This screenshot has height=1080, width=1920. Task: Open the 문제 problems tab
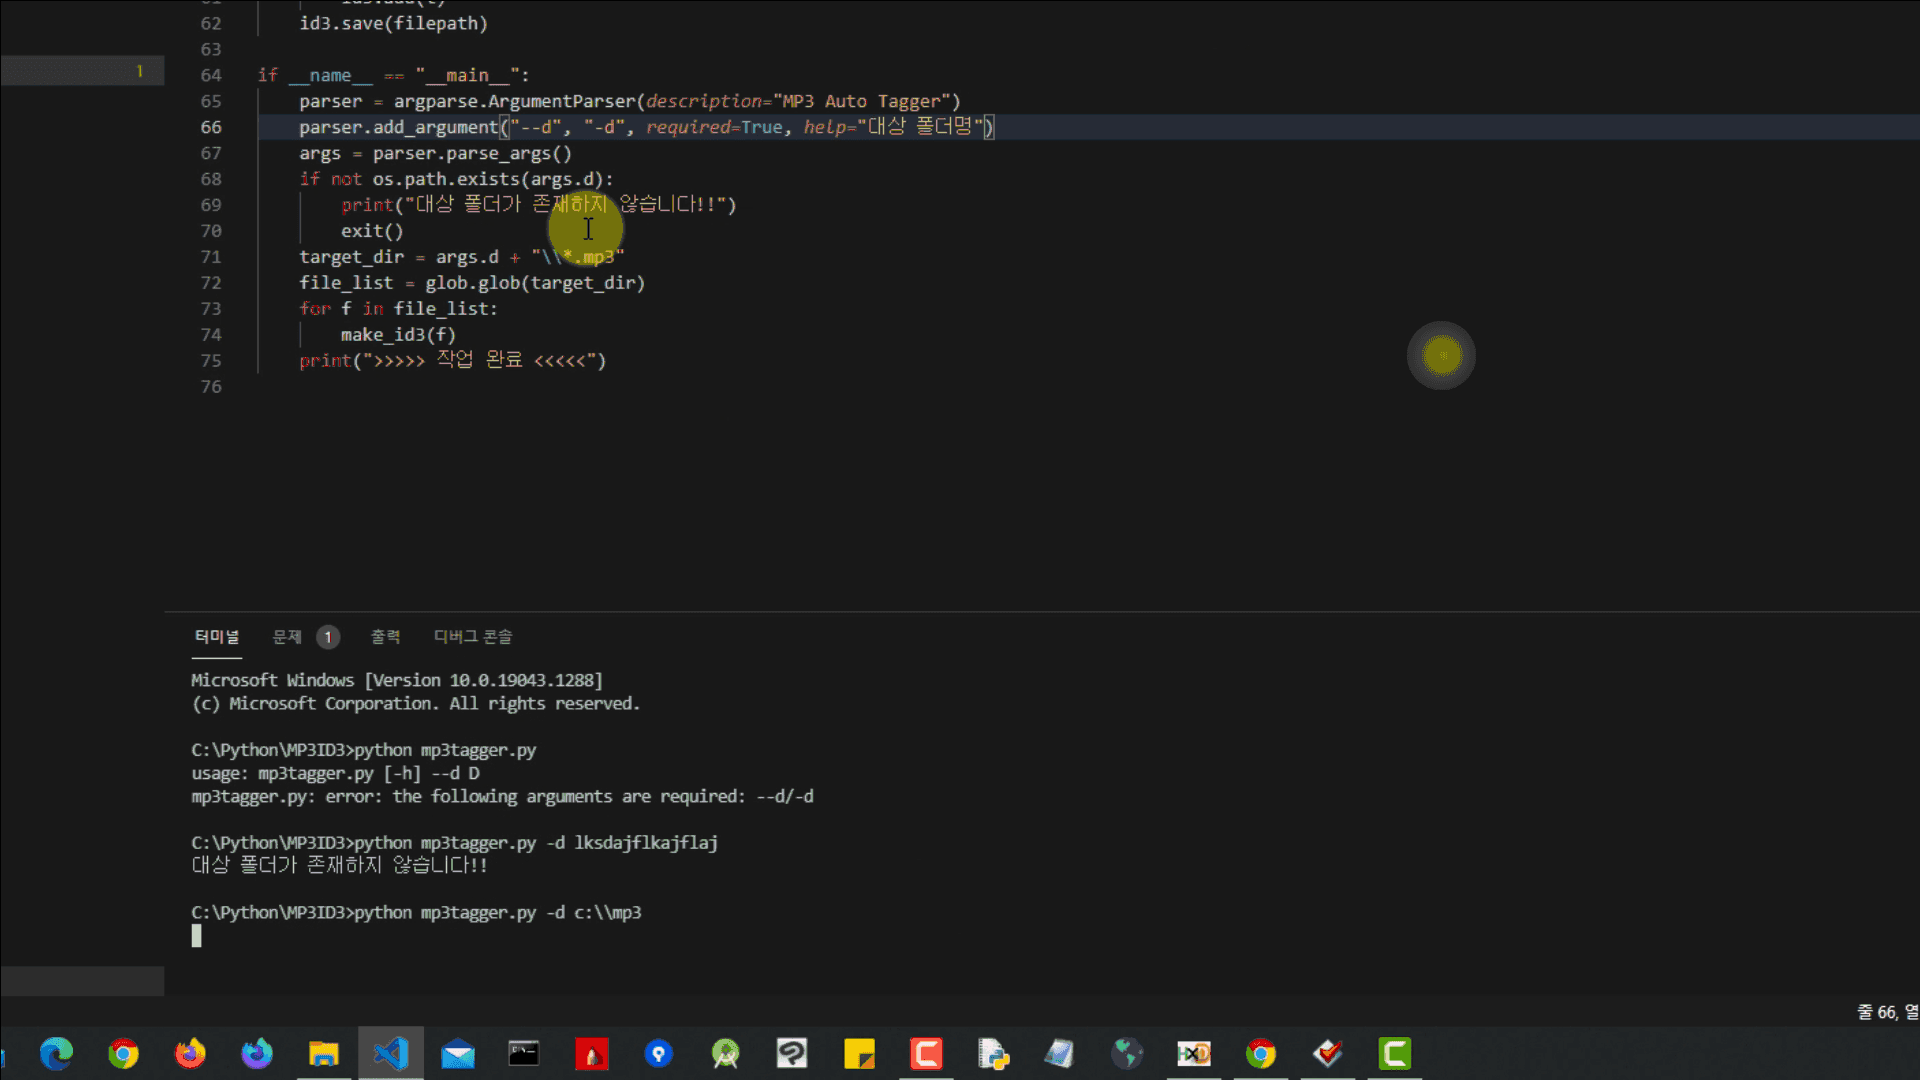tap(287, 637)
